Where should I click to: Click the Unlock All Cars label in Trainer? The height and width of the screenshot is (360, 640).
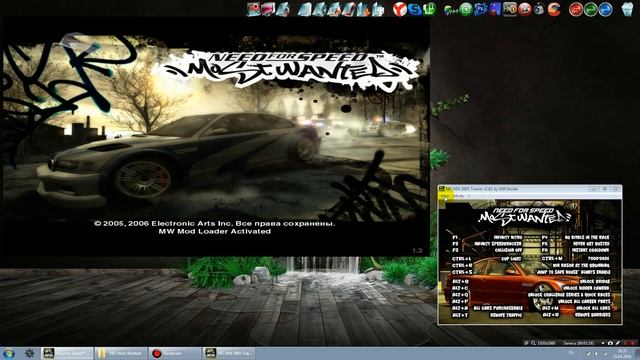point(593,308)
